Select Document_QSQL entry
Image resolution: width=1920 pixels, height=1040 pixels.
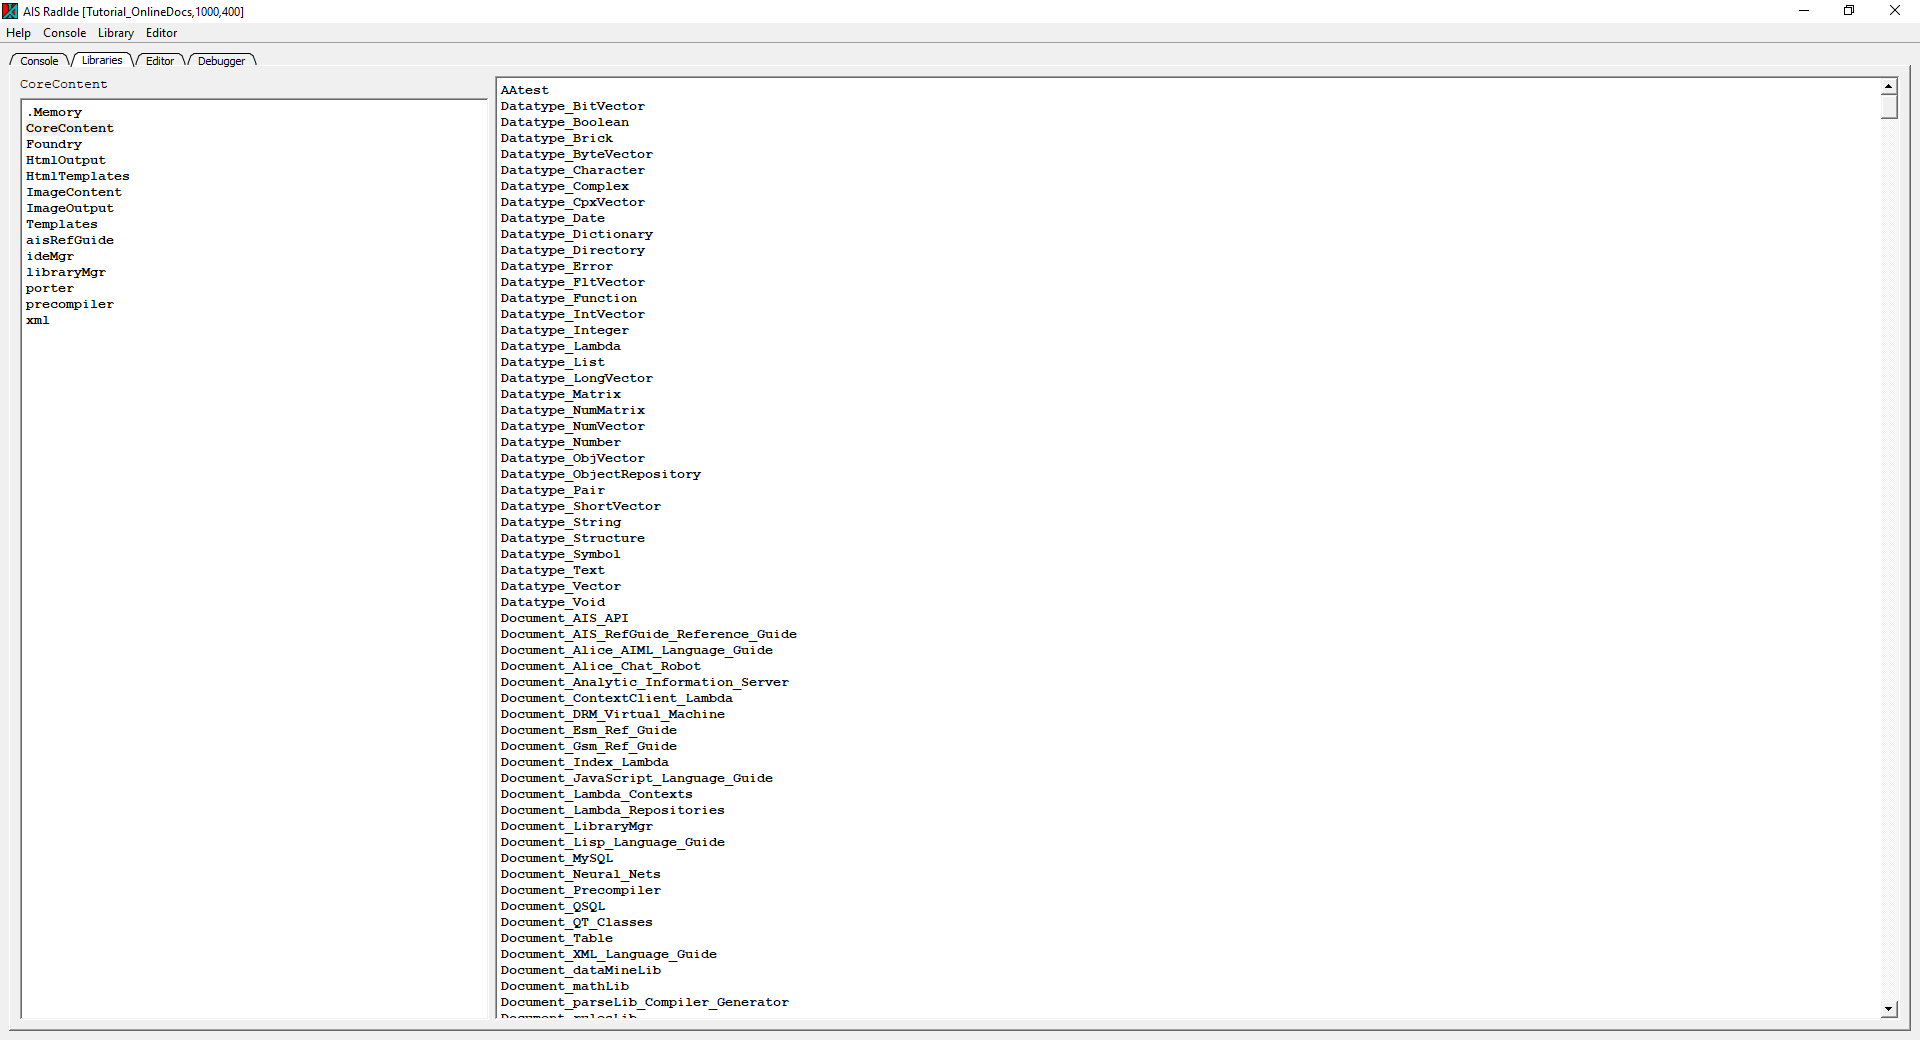(x=553, y=906)
